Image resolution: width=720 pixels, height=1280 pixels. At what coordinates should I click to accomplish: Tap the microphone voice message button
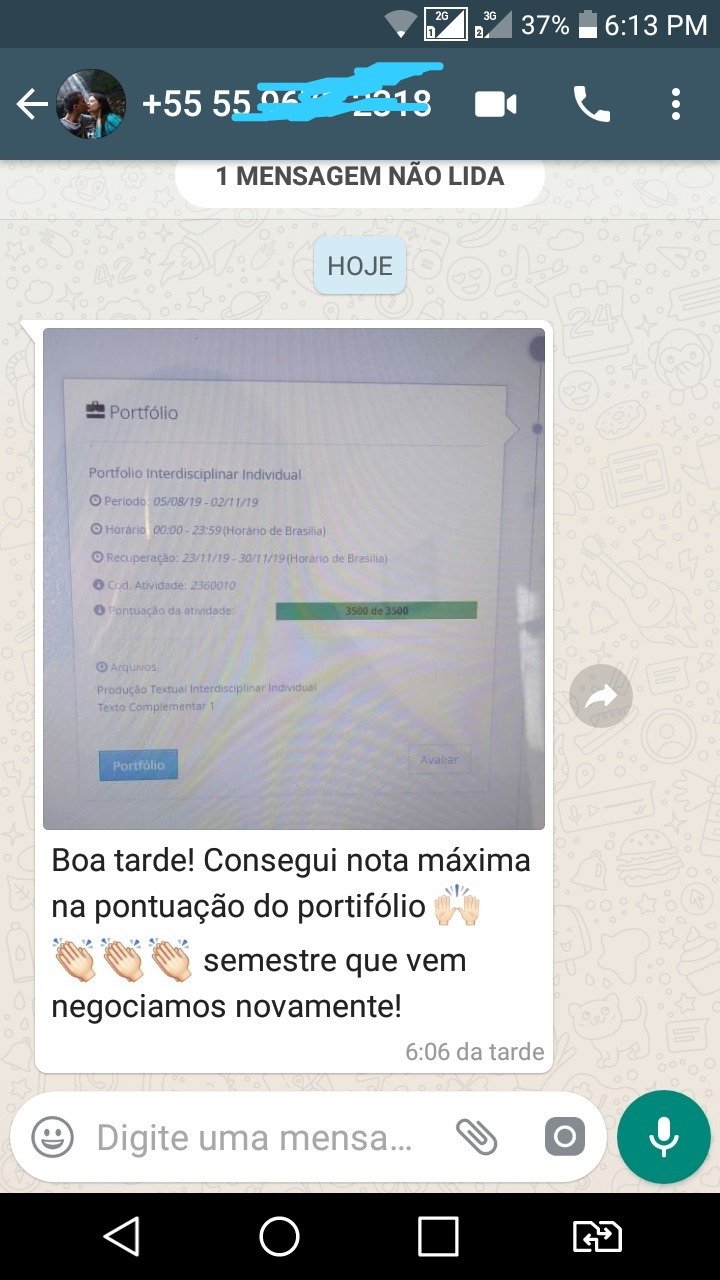(x=664, y=1137)
